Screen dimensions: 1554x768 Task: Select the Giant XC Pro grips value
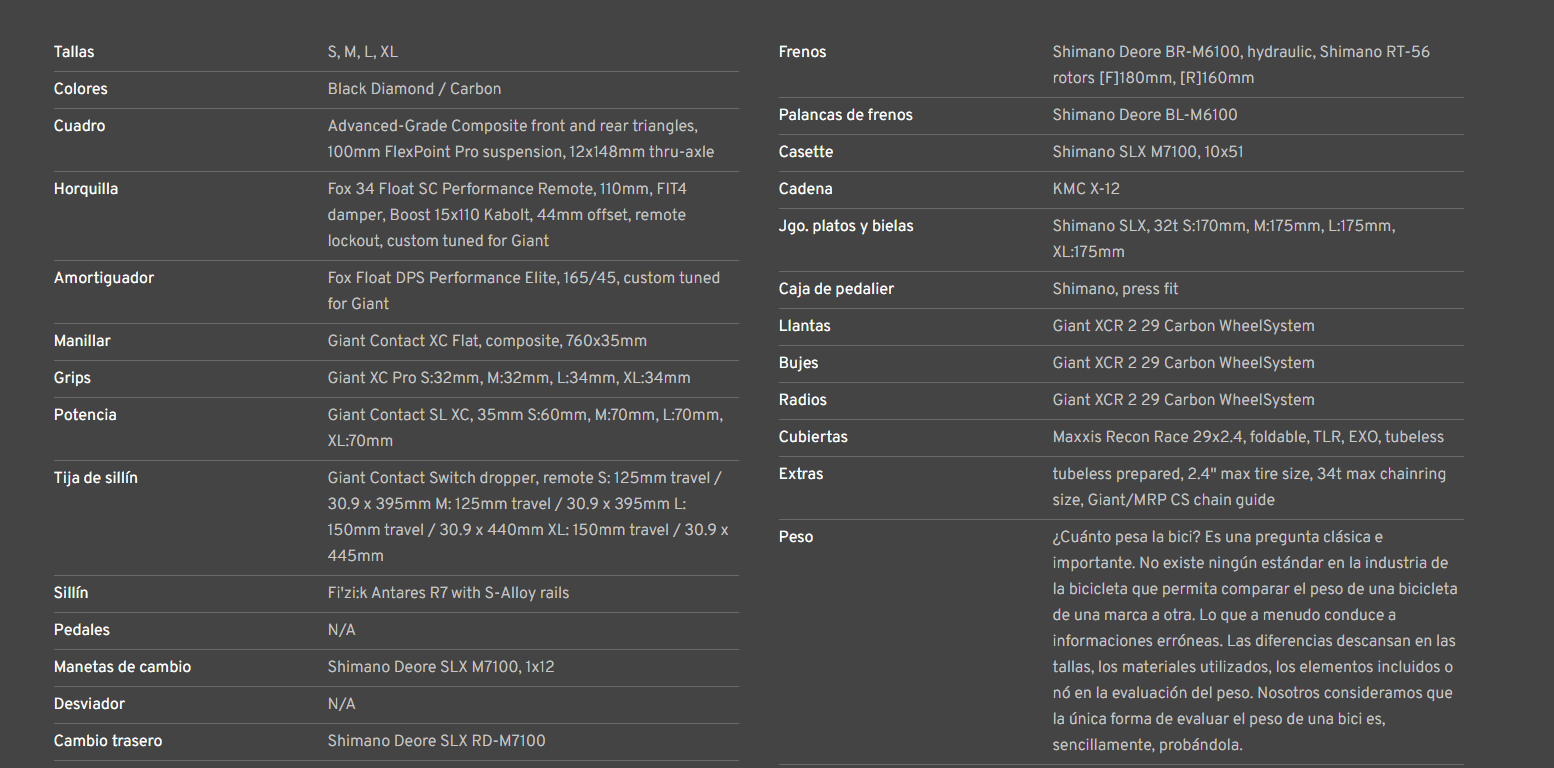click(x=509, y=378)
